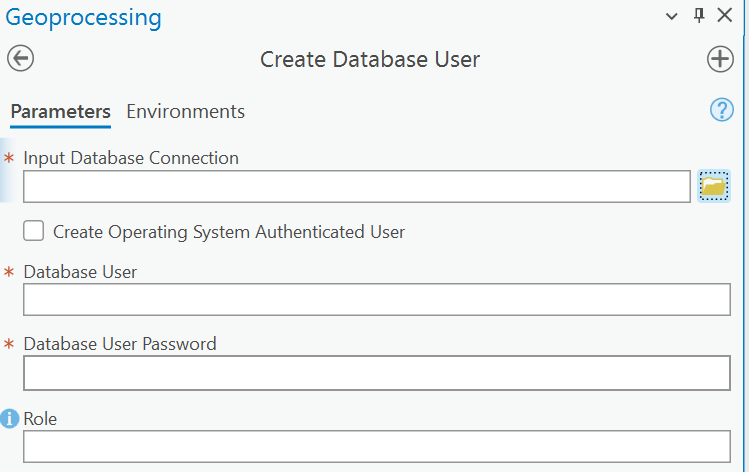Click the Input Database Connection label text

tap(131, 157)
